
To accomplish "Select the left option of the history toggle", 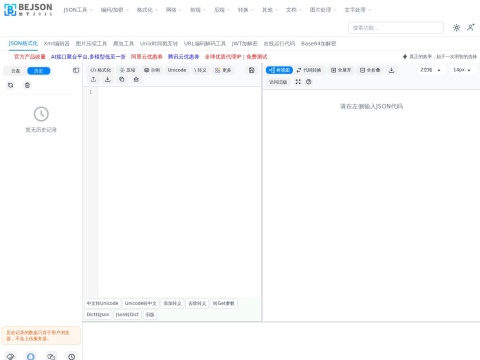I will coord(15,71).
